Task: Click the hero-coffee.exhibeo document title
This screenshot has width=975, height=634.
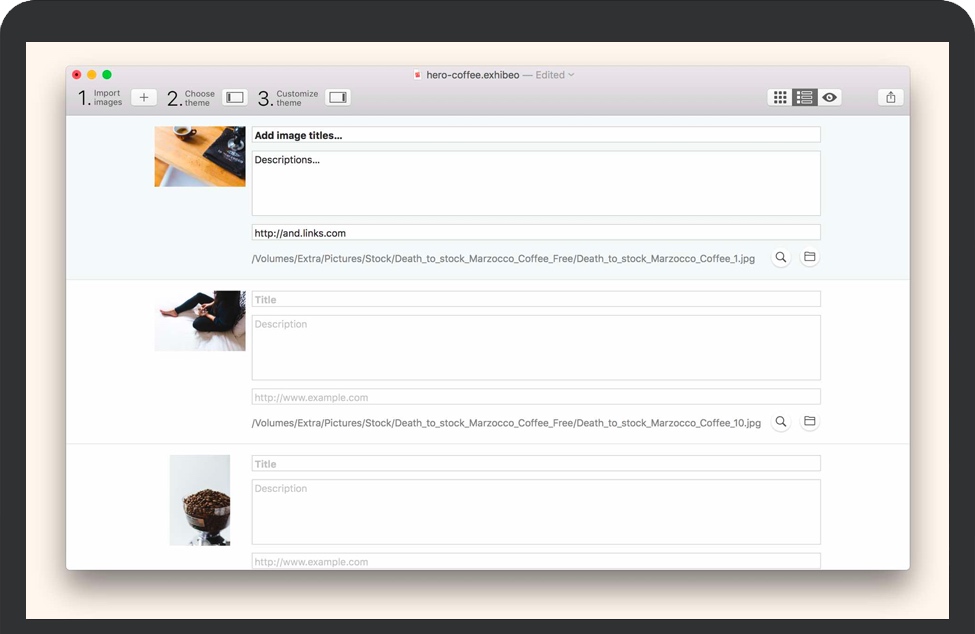Action: click(472, 75)
